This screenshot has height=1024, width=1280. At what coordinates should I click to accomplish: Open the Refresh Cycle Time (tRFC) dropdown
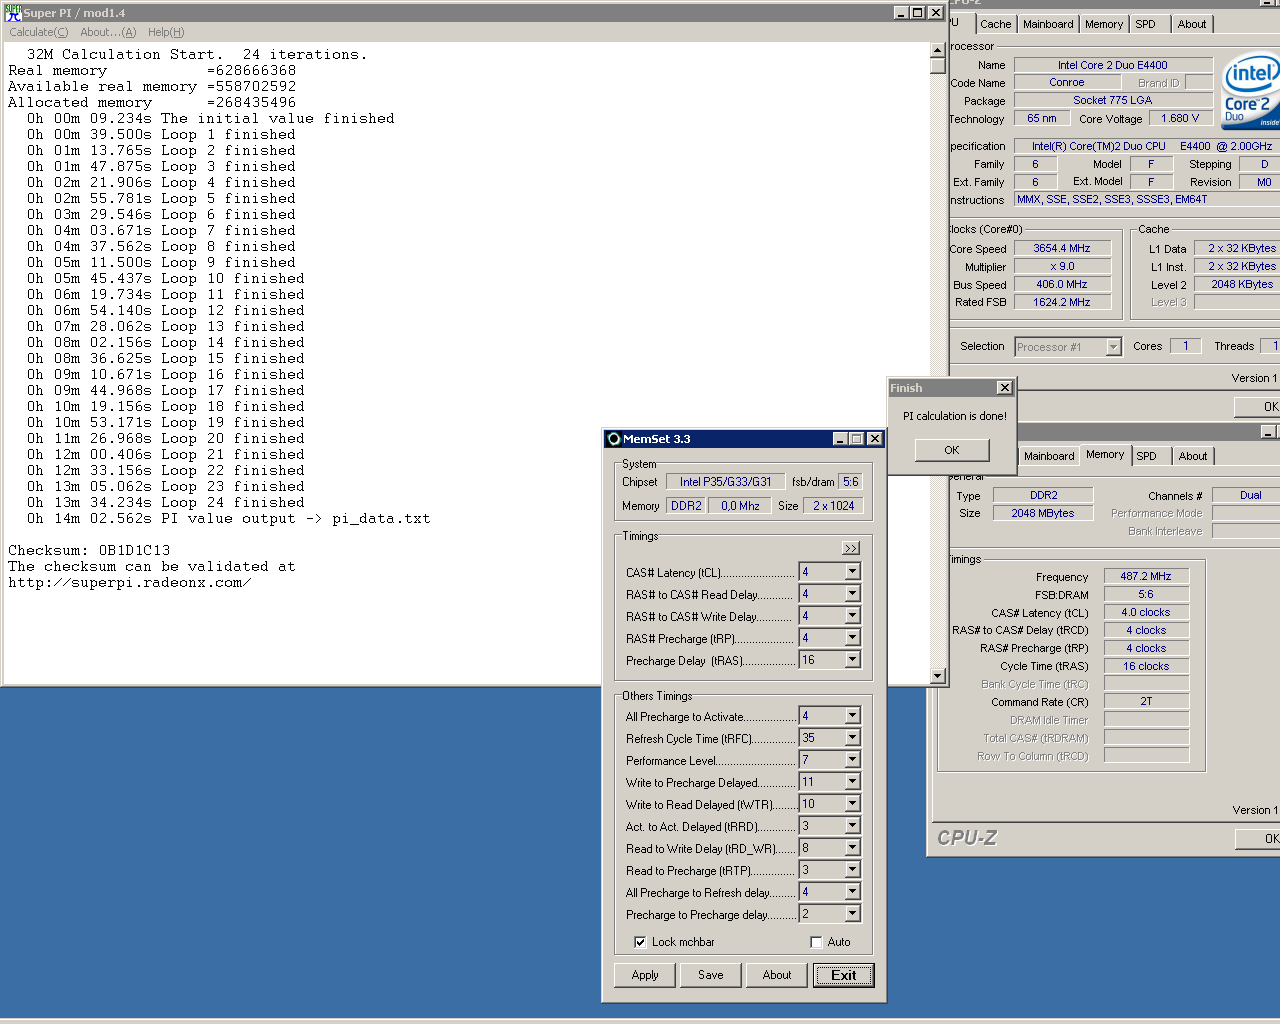pyautogui.click(x=852, y=738)
